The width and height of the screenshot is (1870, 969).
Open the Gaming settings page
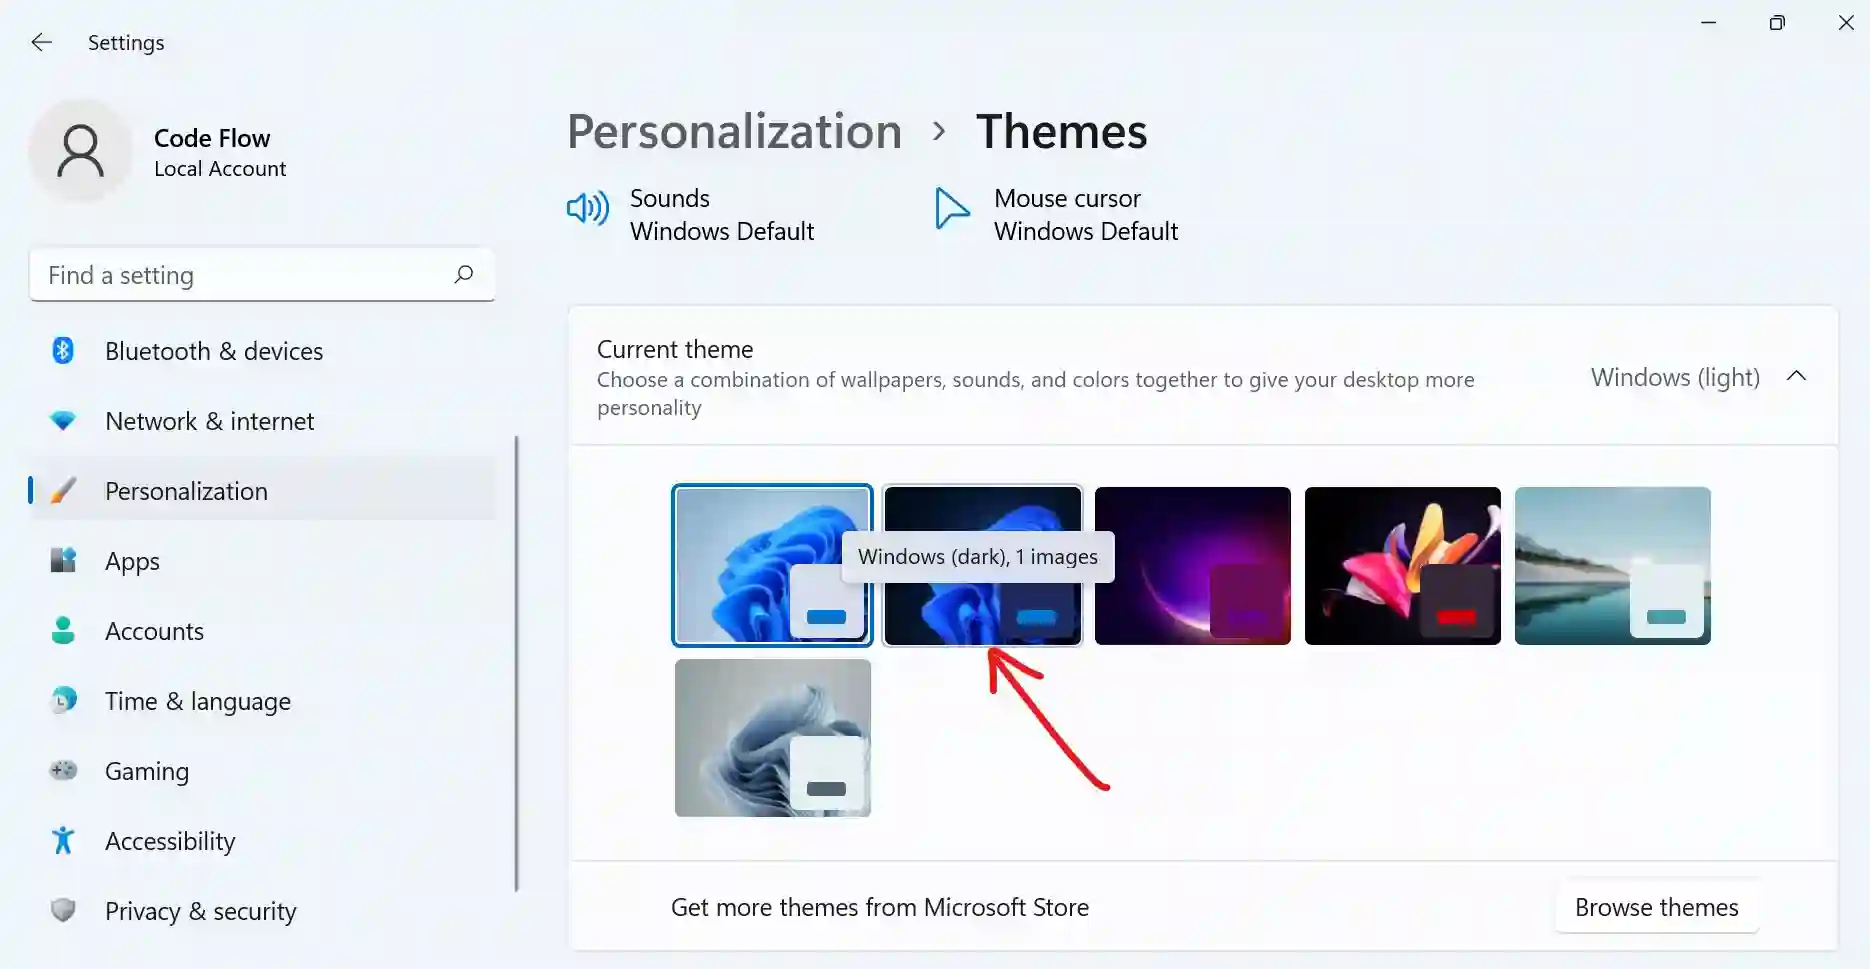coord(262,771)
